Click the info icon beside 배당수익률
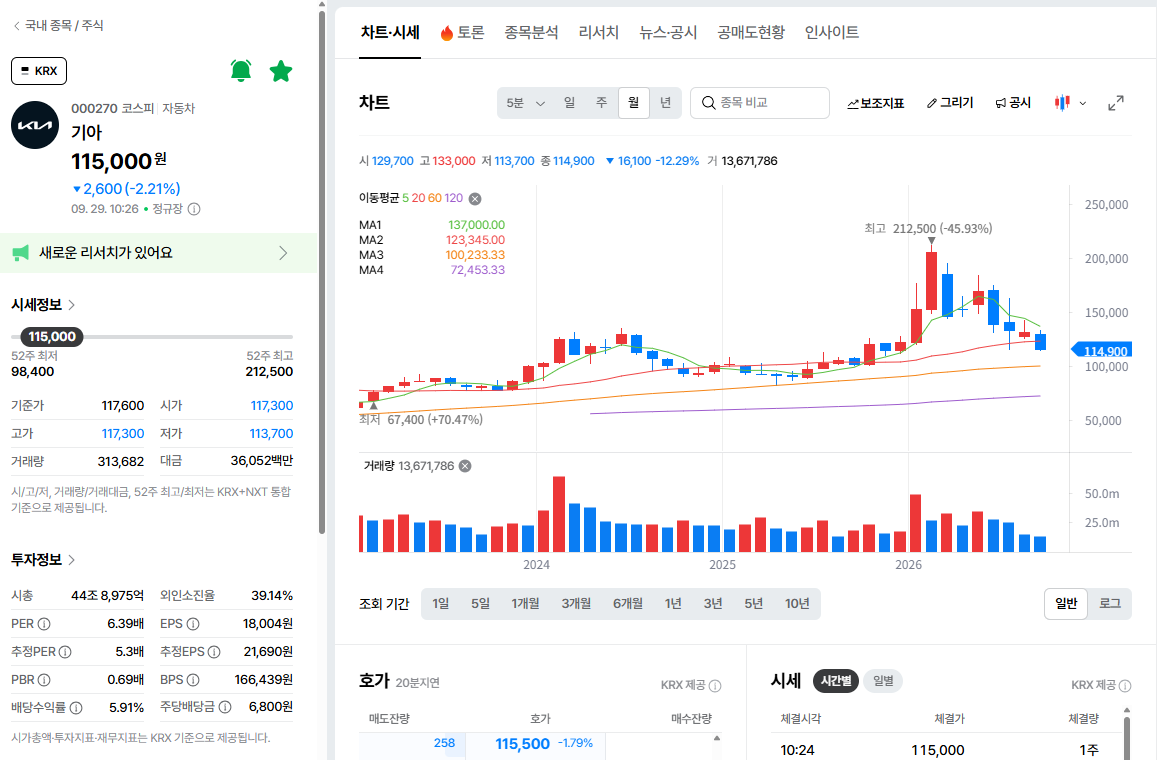This screenshot has width=1157, height=760. pyautogui.click(x=76, y=708)
